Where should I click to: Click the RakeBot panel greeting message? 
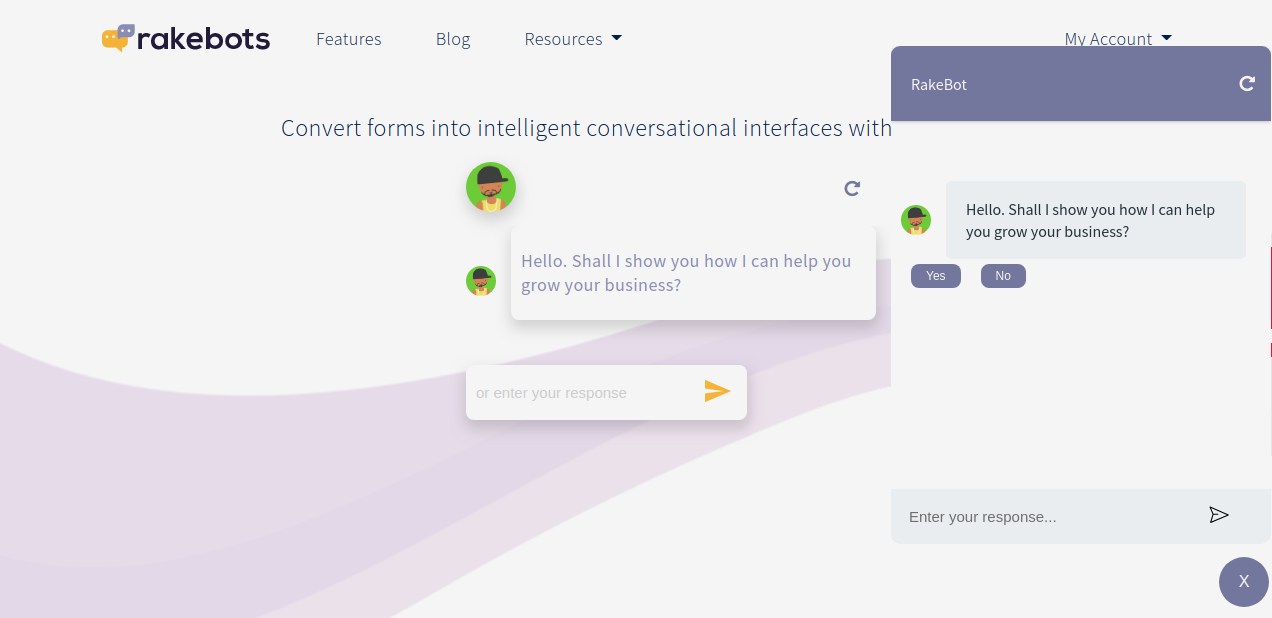pyautogui.click(x=1095, y=220)
